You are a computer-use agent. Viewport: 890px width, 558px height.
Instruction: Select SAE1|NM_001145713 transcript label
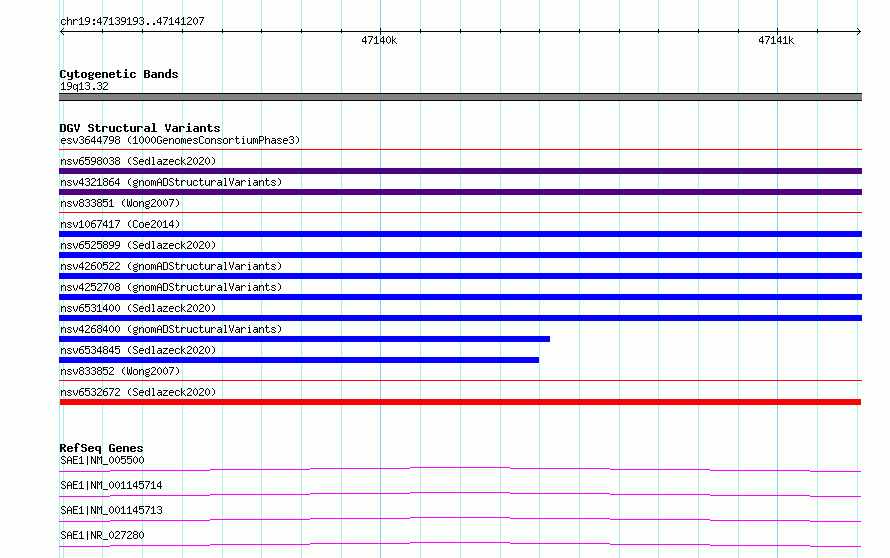click(x=111, y=510)
